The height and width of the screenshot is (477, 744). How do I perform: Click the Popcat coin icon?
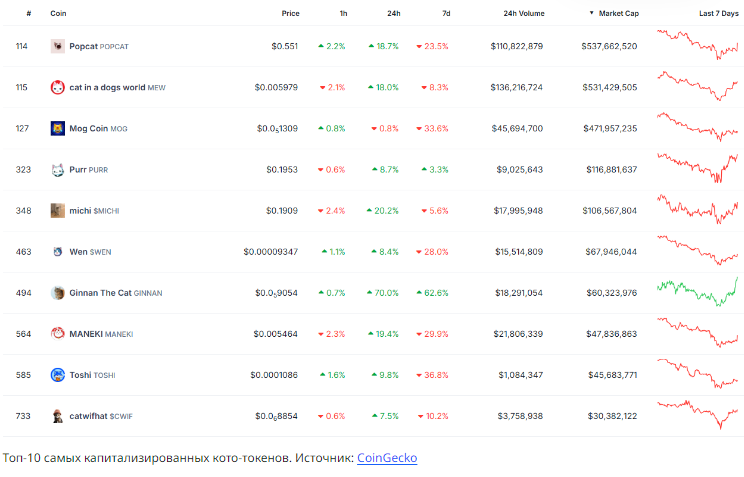[57, 46]
